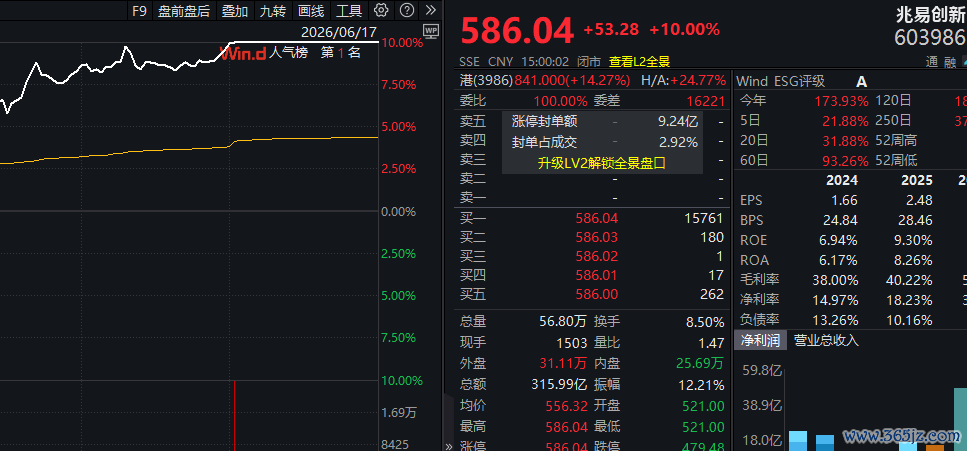Switch to the 营业总收入 tab

point(826,340)
